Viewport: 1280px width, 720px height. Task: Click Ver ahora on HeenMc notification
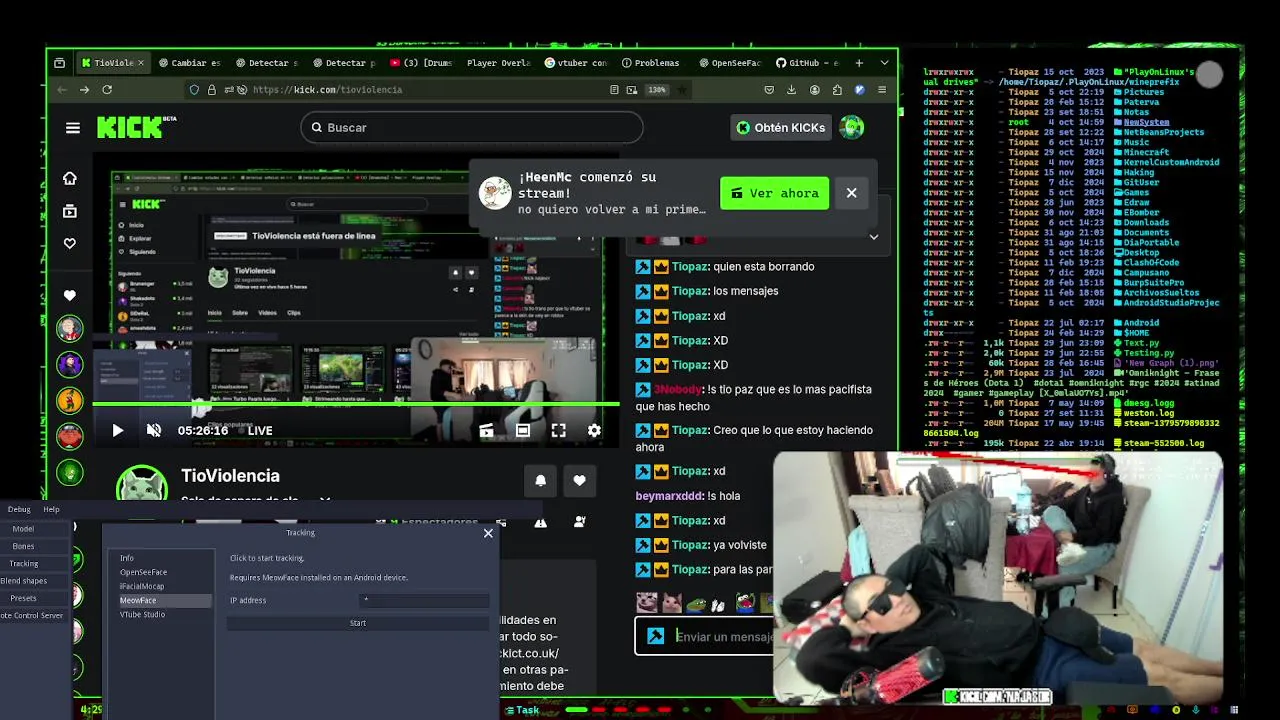click(x=774, y=193)
